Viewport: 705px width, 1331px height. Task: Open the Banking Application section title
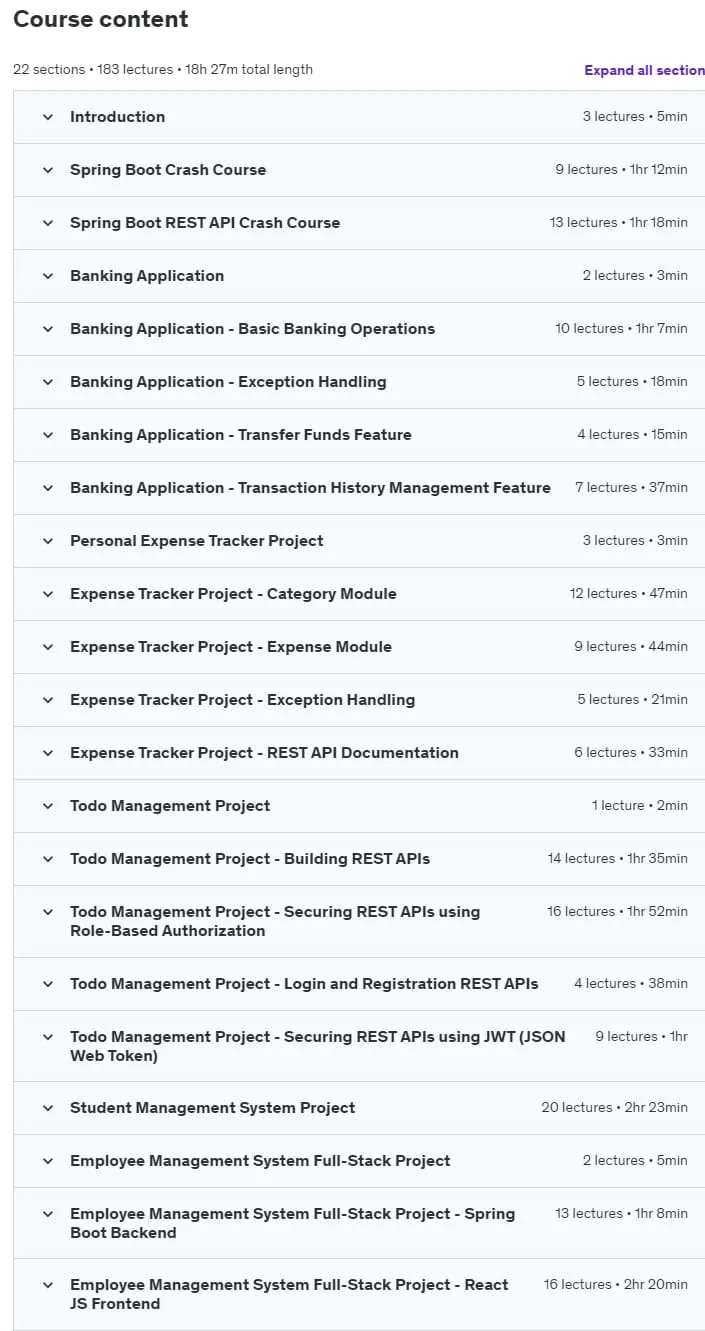tap(147, 276)
